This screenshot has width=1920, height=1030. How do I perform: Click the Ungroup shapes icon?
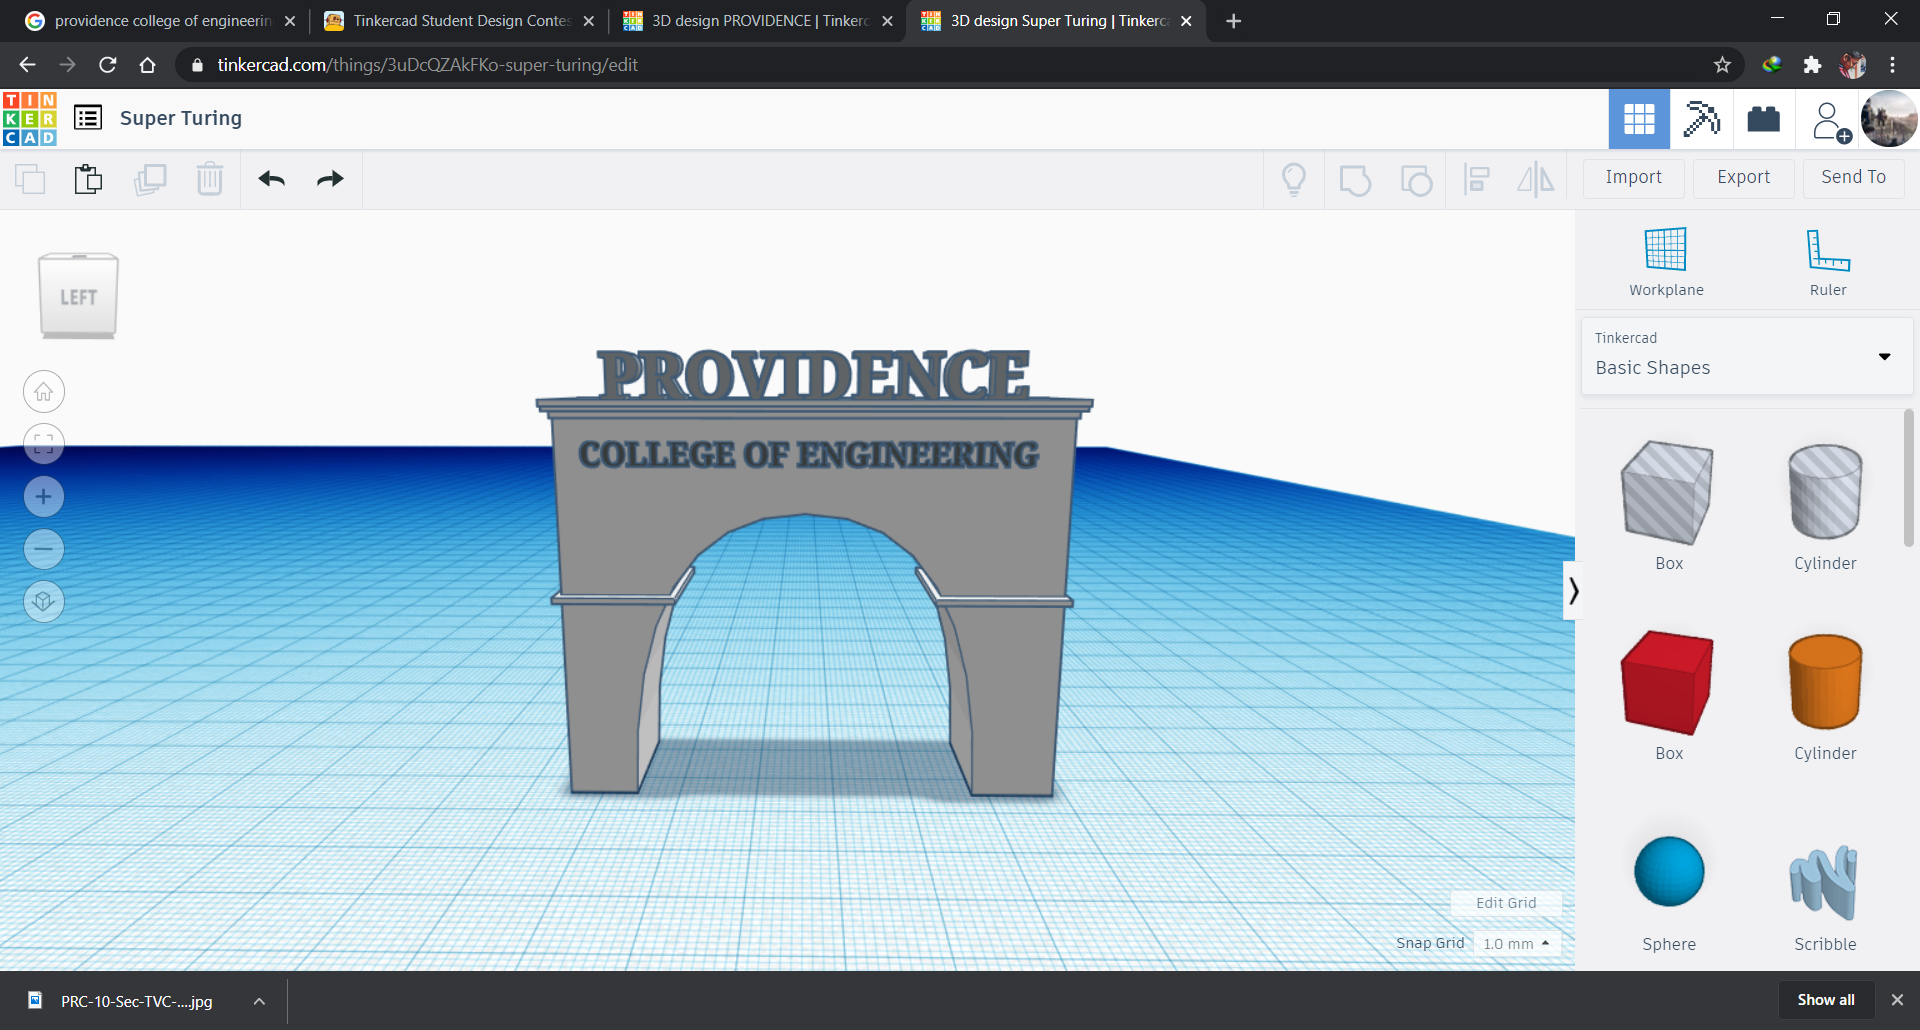point(1416,180)
